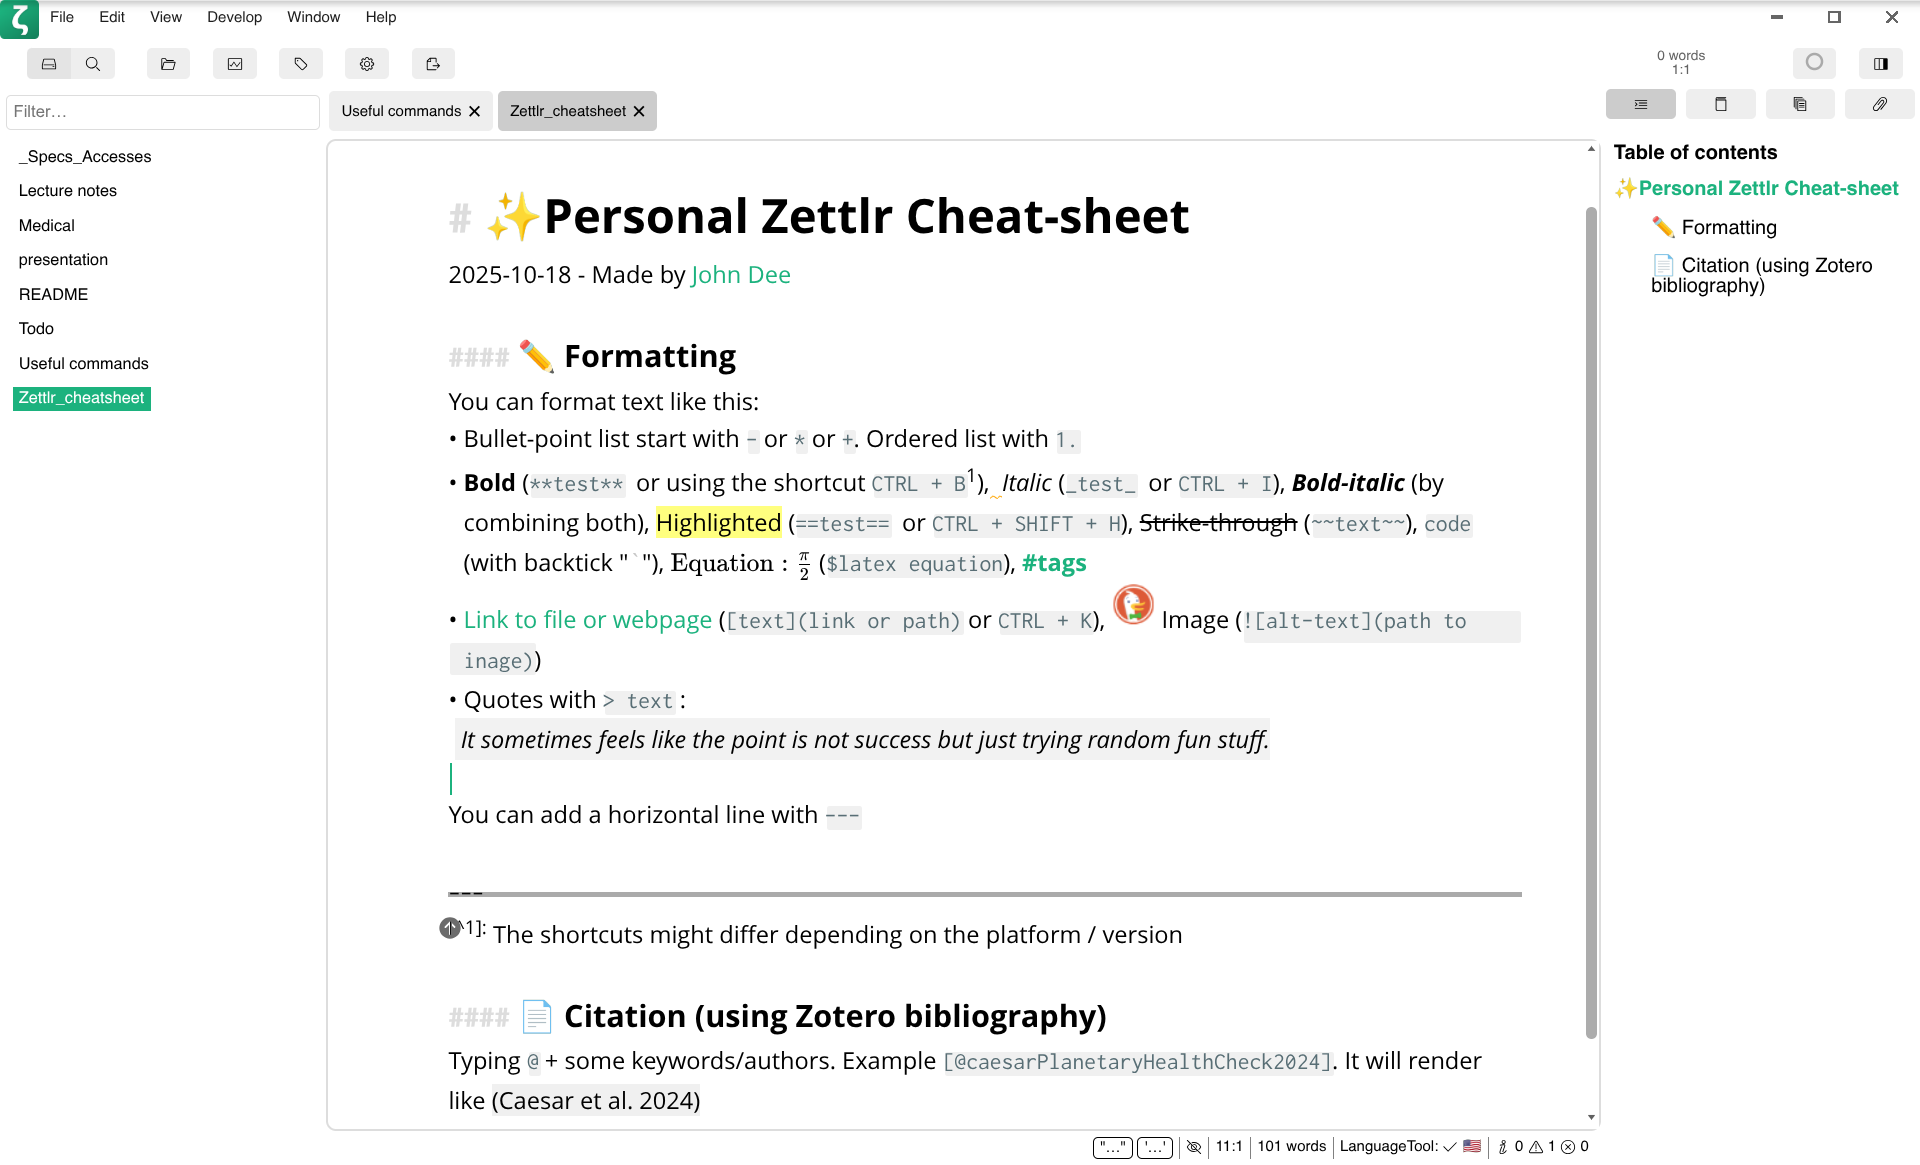1920x1165 pixels.
Task: Open the Link to file or webpage link
Action: pyautogui.click(x=587, y=620)
